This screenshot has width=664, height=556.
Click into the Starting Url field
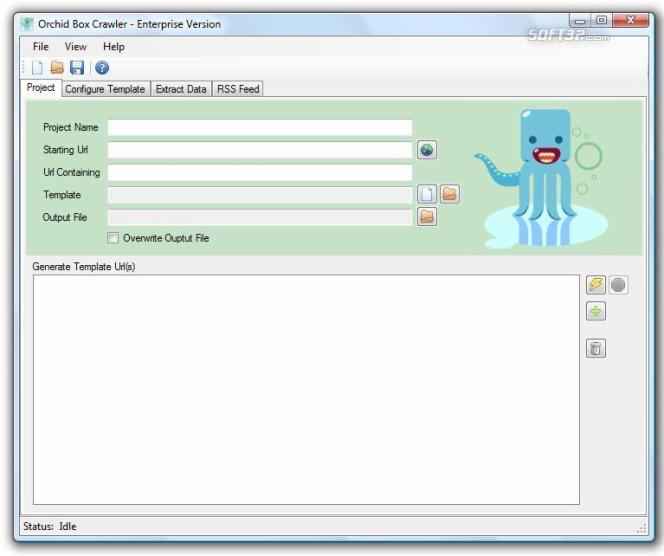tap(260, 150)
